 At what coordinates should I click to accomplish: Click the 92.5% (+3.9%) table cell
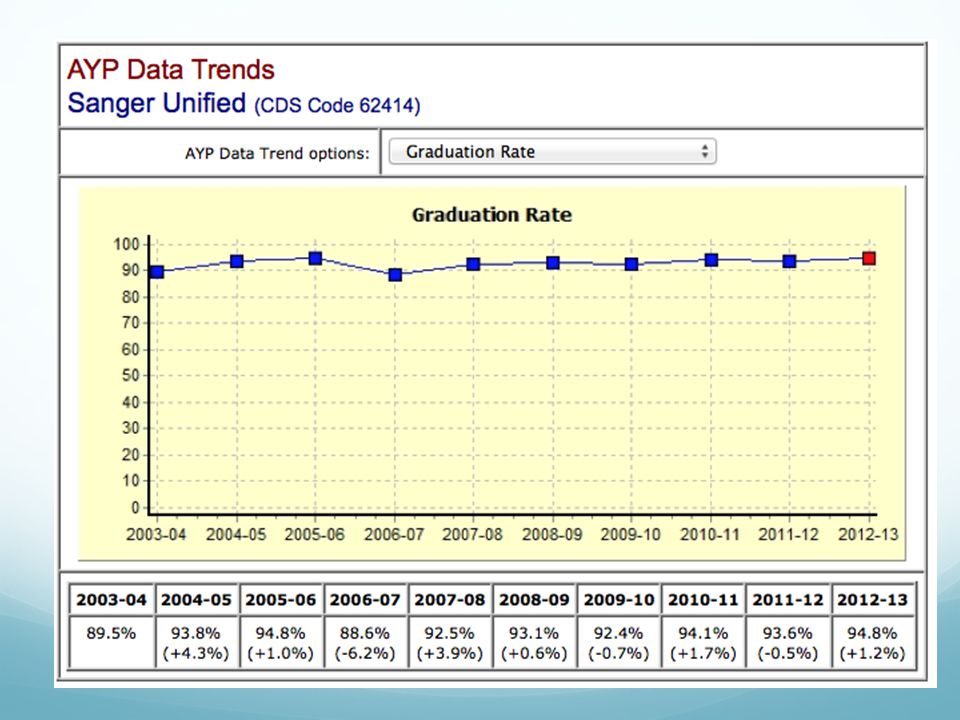(449, 642)
